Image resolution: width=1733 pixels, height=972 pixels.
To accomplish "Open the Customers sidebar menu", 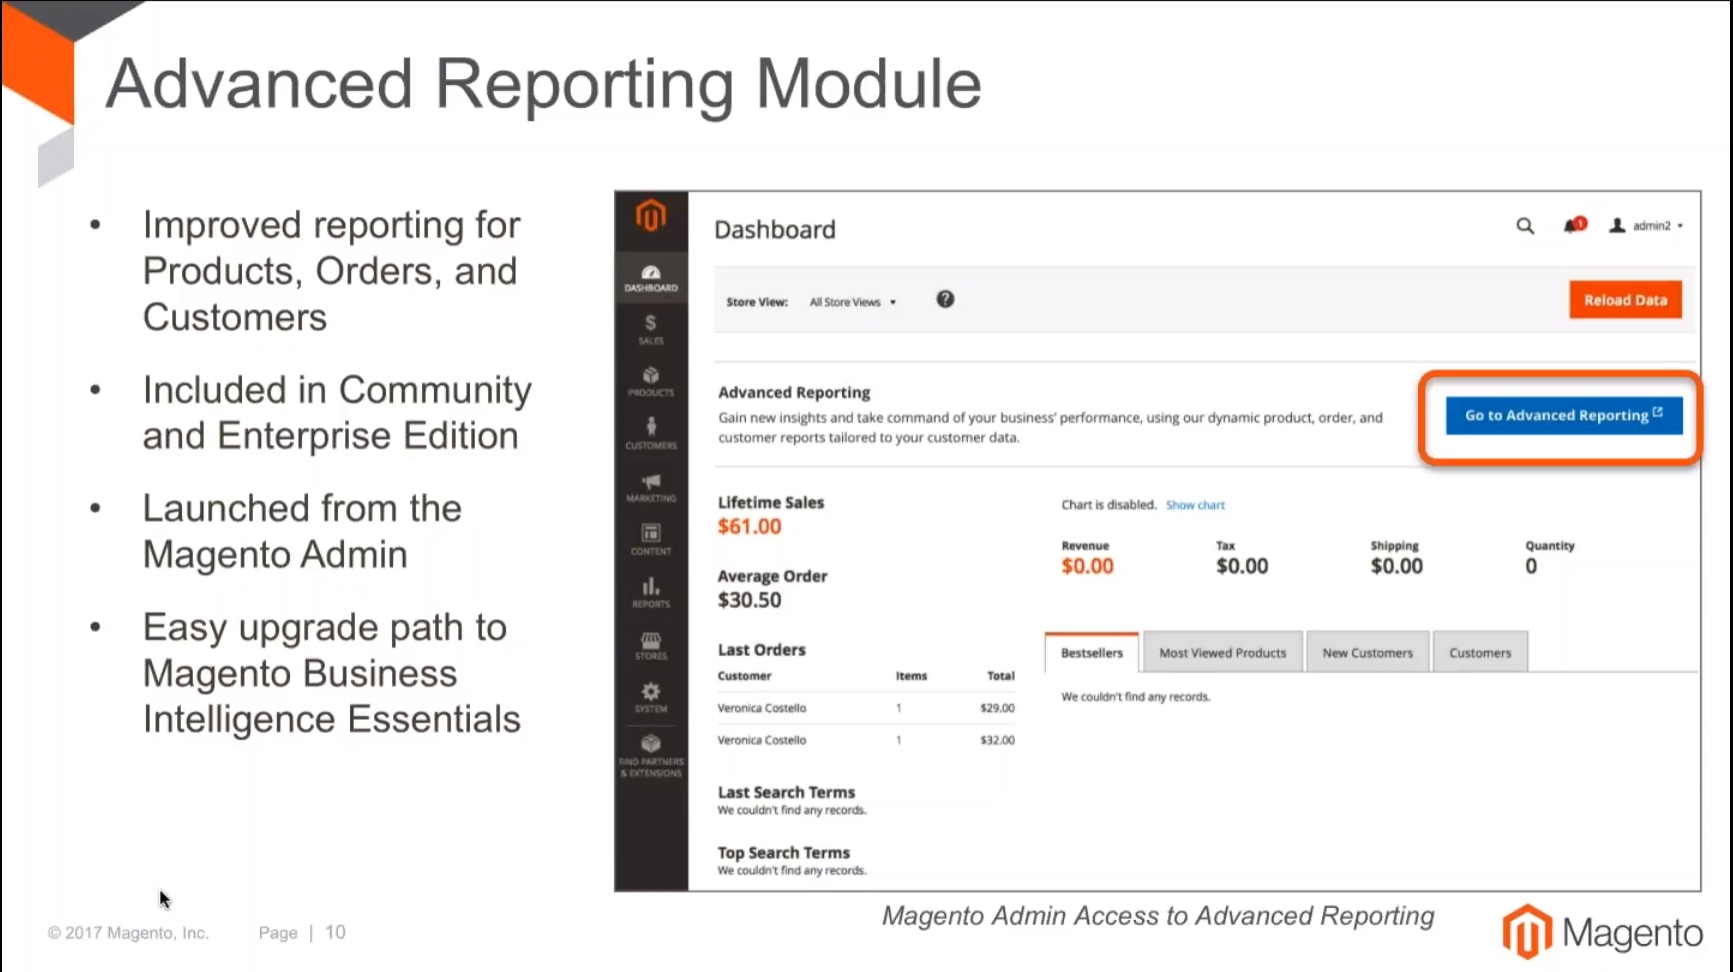I will [x=651, y=434].
